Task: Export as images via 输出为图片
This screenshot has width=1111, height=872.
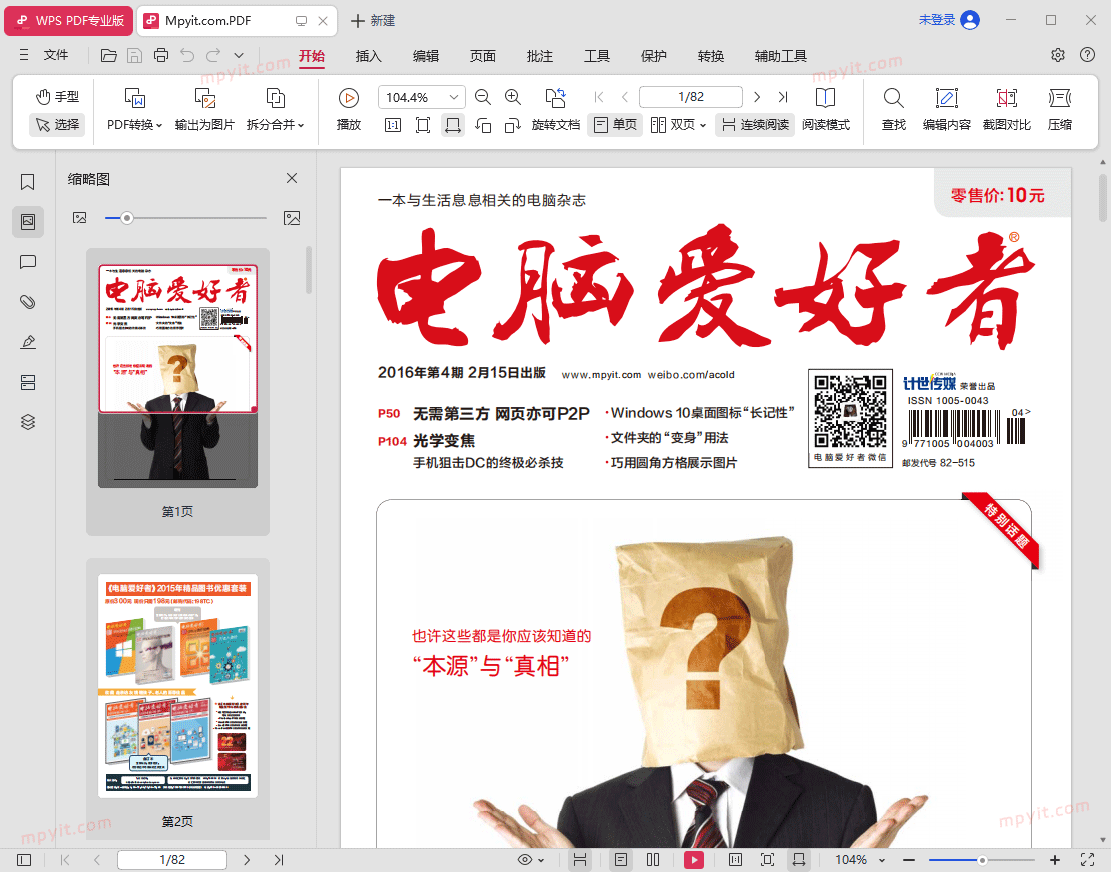Action: point(205,110)
